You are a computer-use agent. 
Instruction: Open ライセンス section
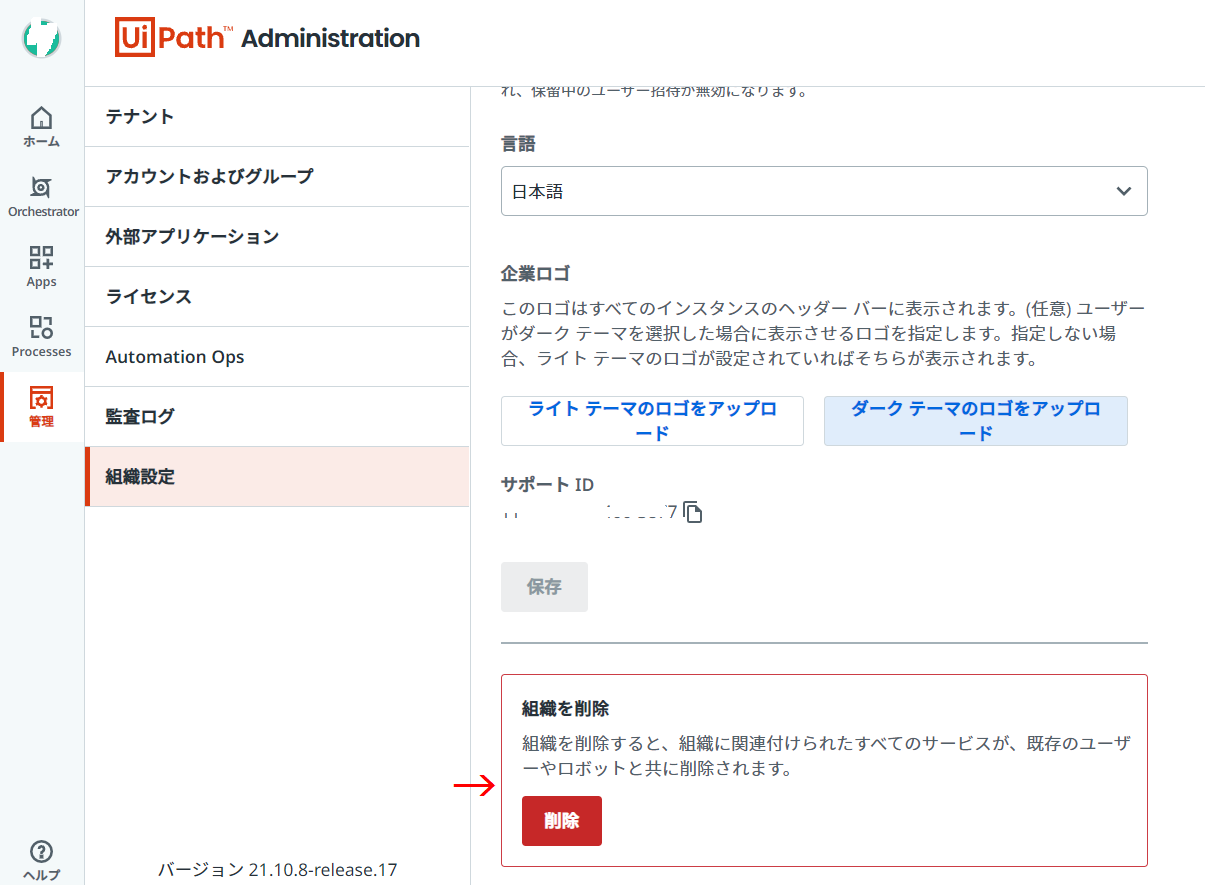[x=277, y=297]
